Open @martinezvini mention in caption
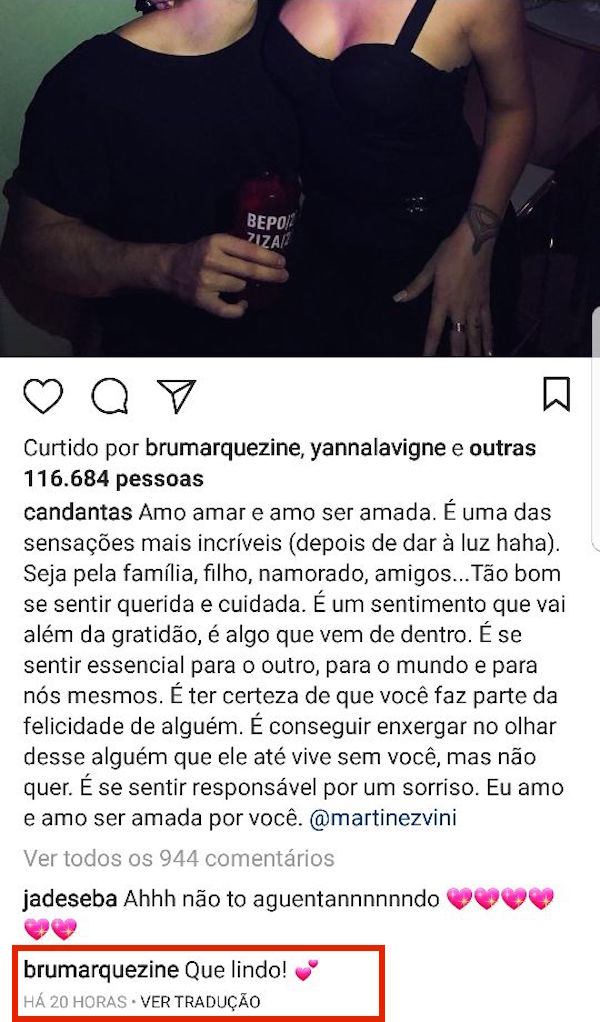 click(x=382, y=818)
